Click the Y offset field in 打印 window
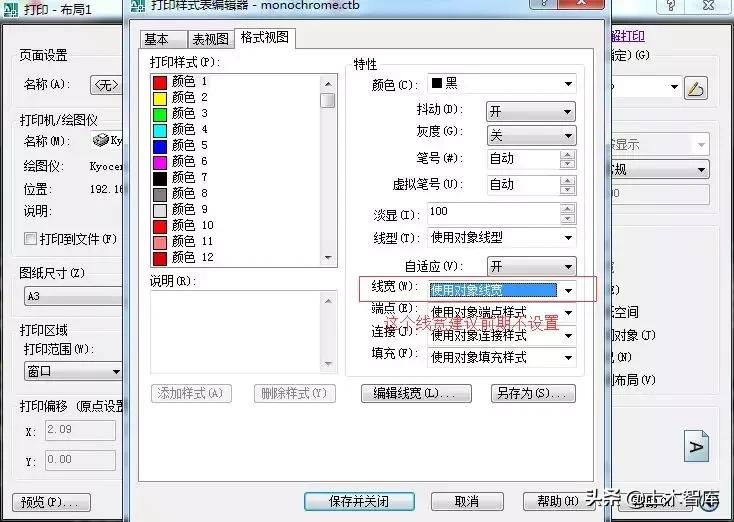This screenshot has width=734, height=522. point(81,460)
